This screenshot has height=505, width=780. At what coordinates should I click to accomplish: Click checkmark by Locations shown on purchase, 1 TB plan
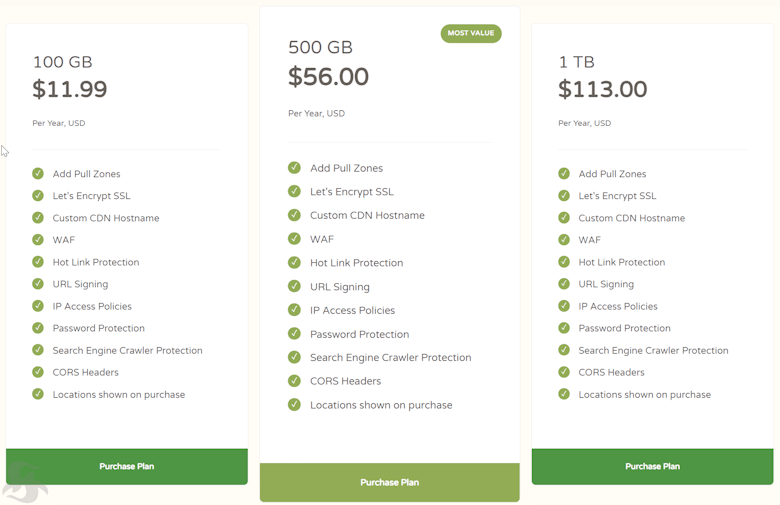(564, 394)
